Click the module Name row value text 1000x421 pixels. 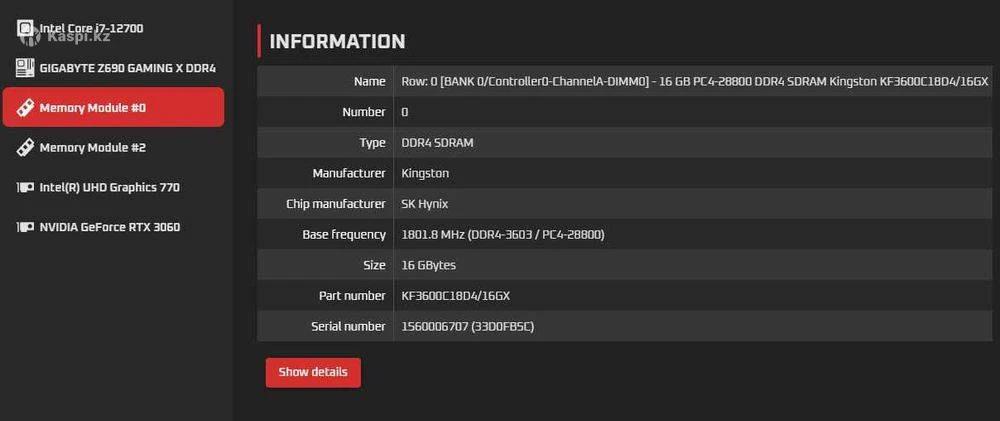(694, 81)
